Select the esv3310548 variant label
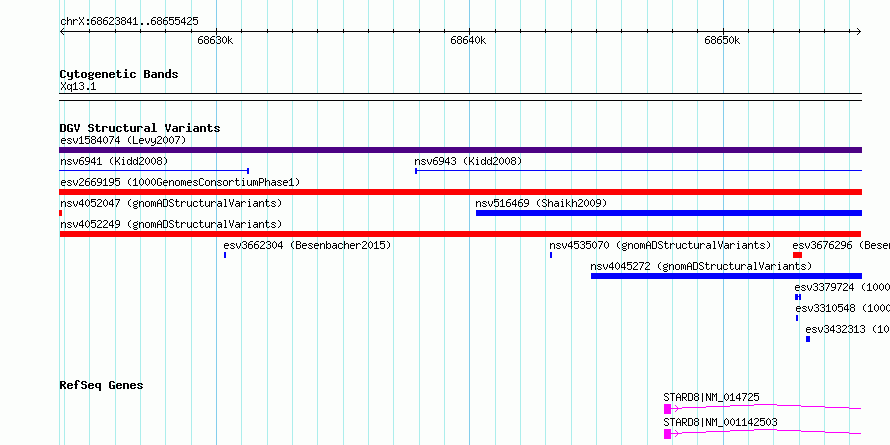Image resolution: width=890 pixels, height=445 pixels. [842, 308]
